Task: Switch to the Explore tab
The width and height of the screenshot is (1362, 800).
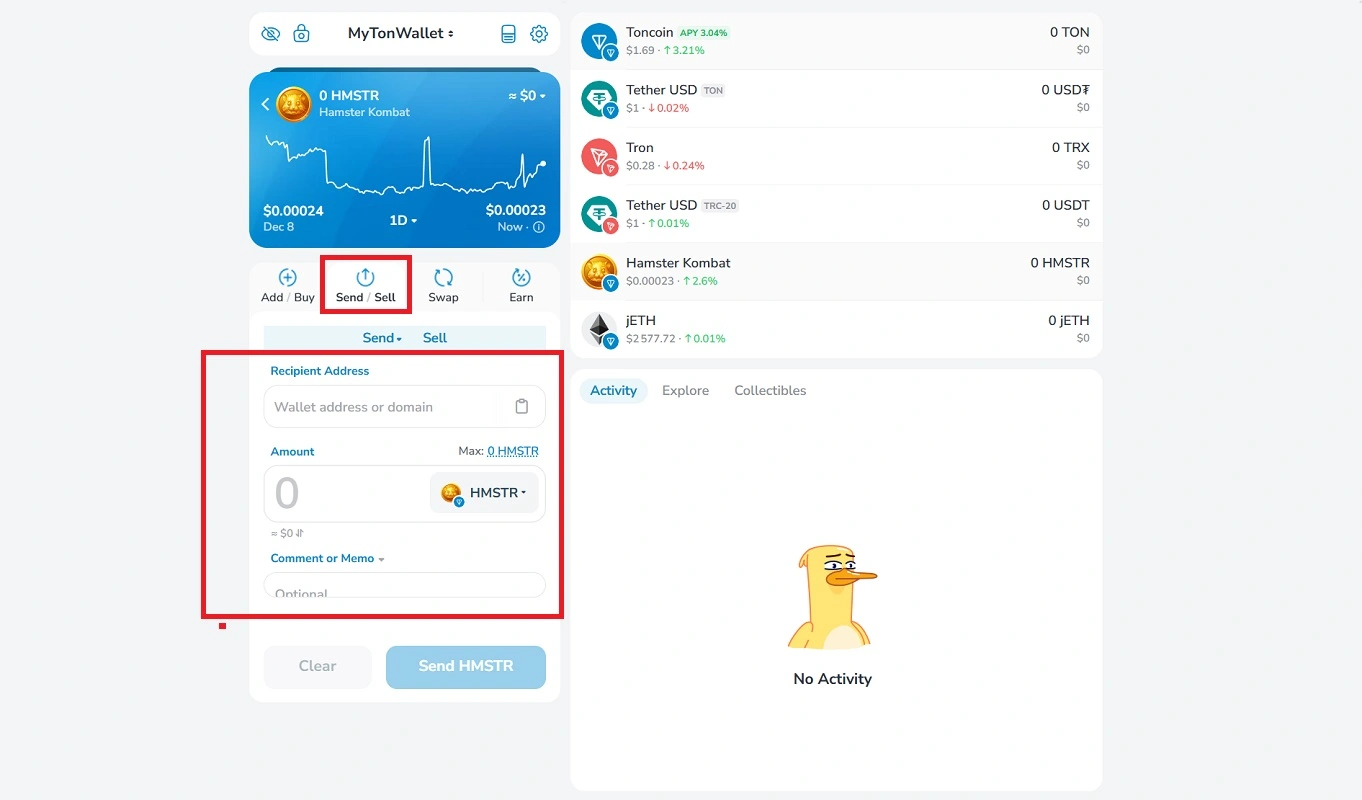Action: [685, 391]
